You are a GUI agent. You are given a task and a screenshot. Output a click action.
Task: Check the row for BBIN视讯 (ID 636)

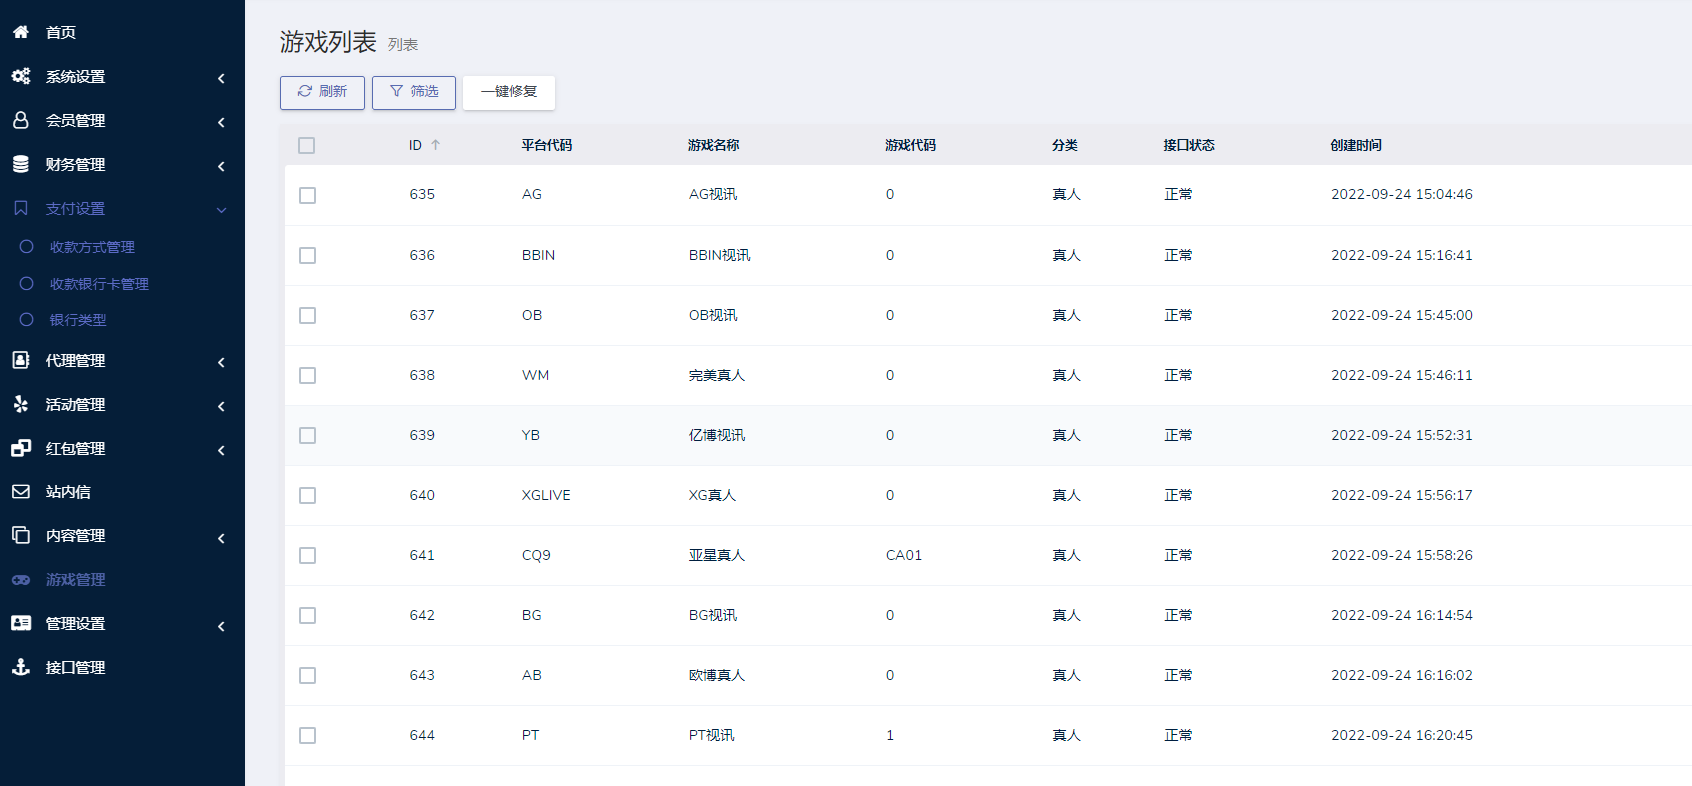click(307, 255)
